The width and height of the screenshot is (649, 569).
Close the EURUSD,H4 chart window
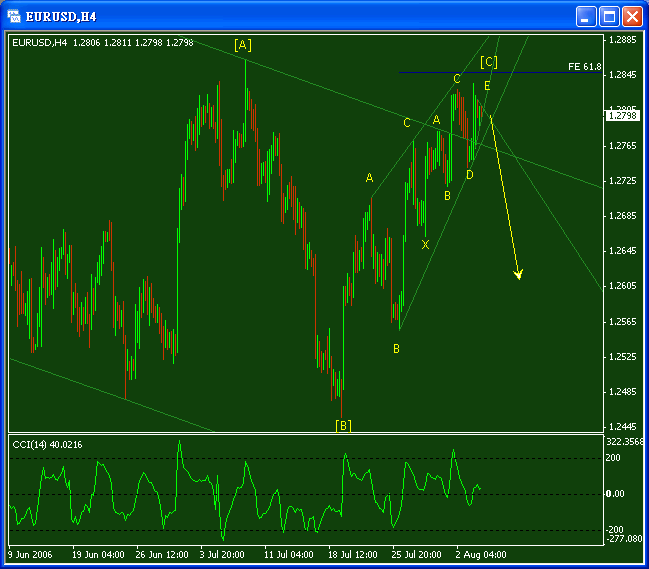[632, 17]
